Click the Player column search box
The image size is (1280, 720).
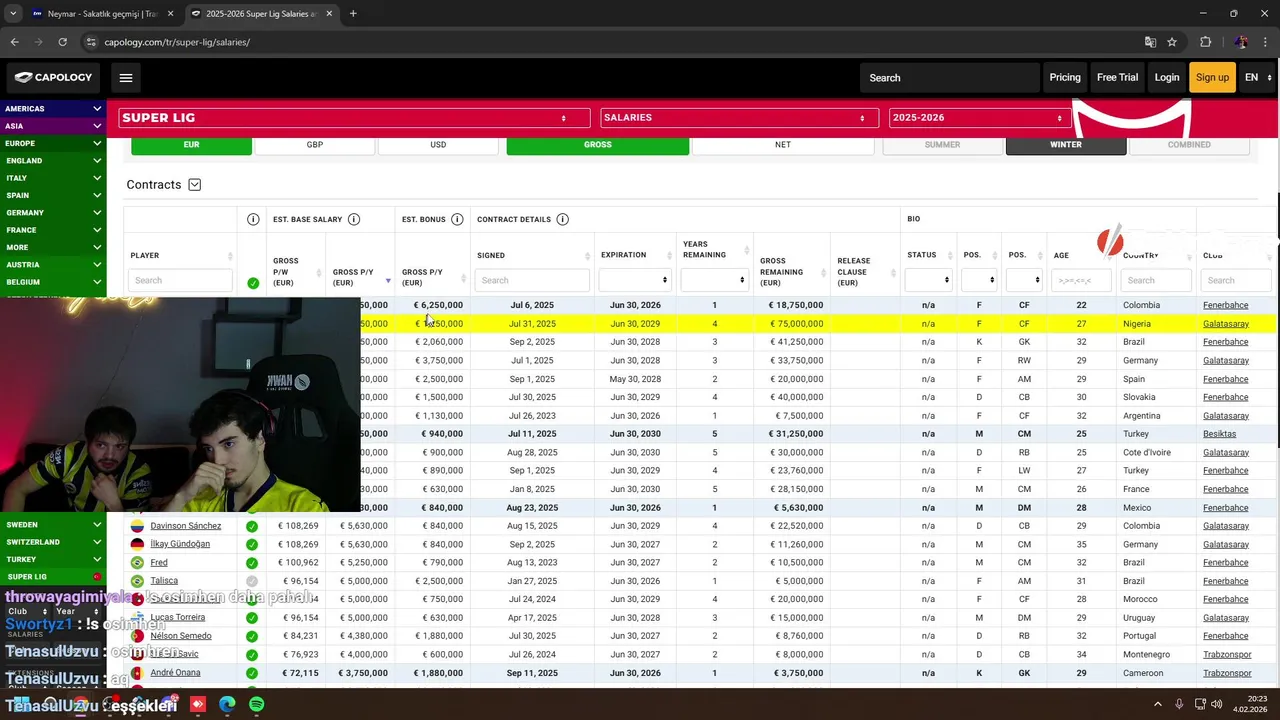point(180,280)
